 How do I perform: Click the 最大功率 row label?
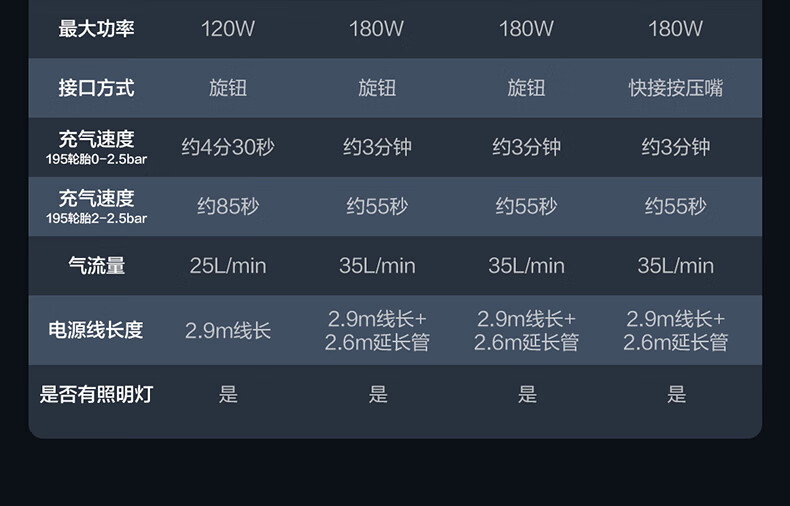click(96, 29)
